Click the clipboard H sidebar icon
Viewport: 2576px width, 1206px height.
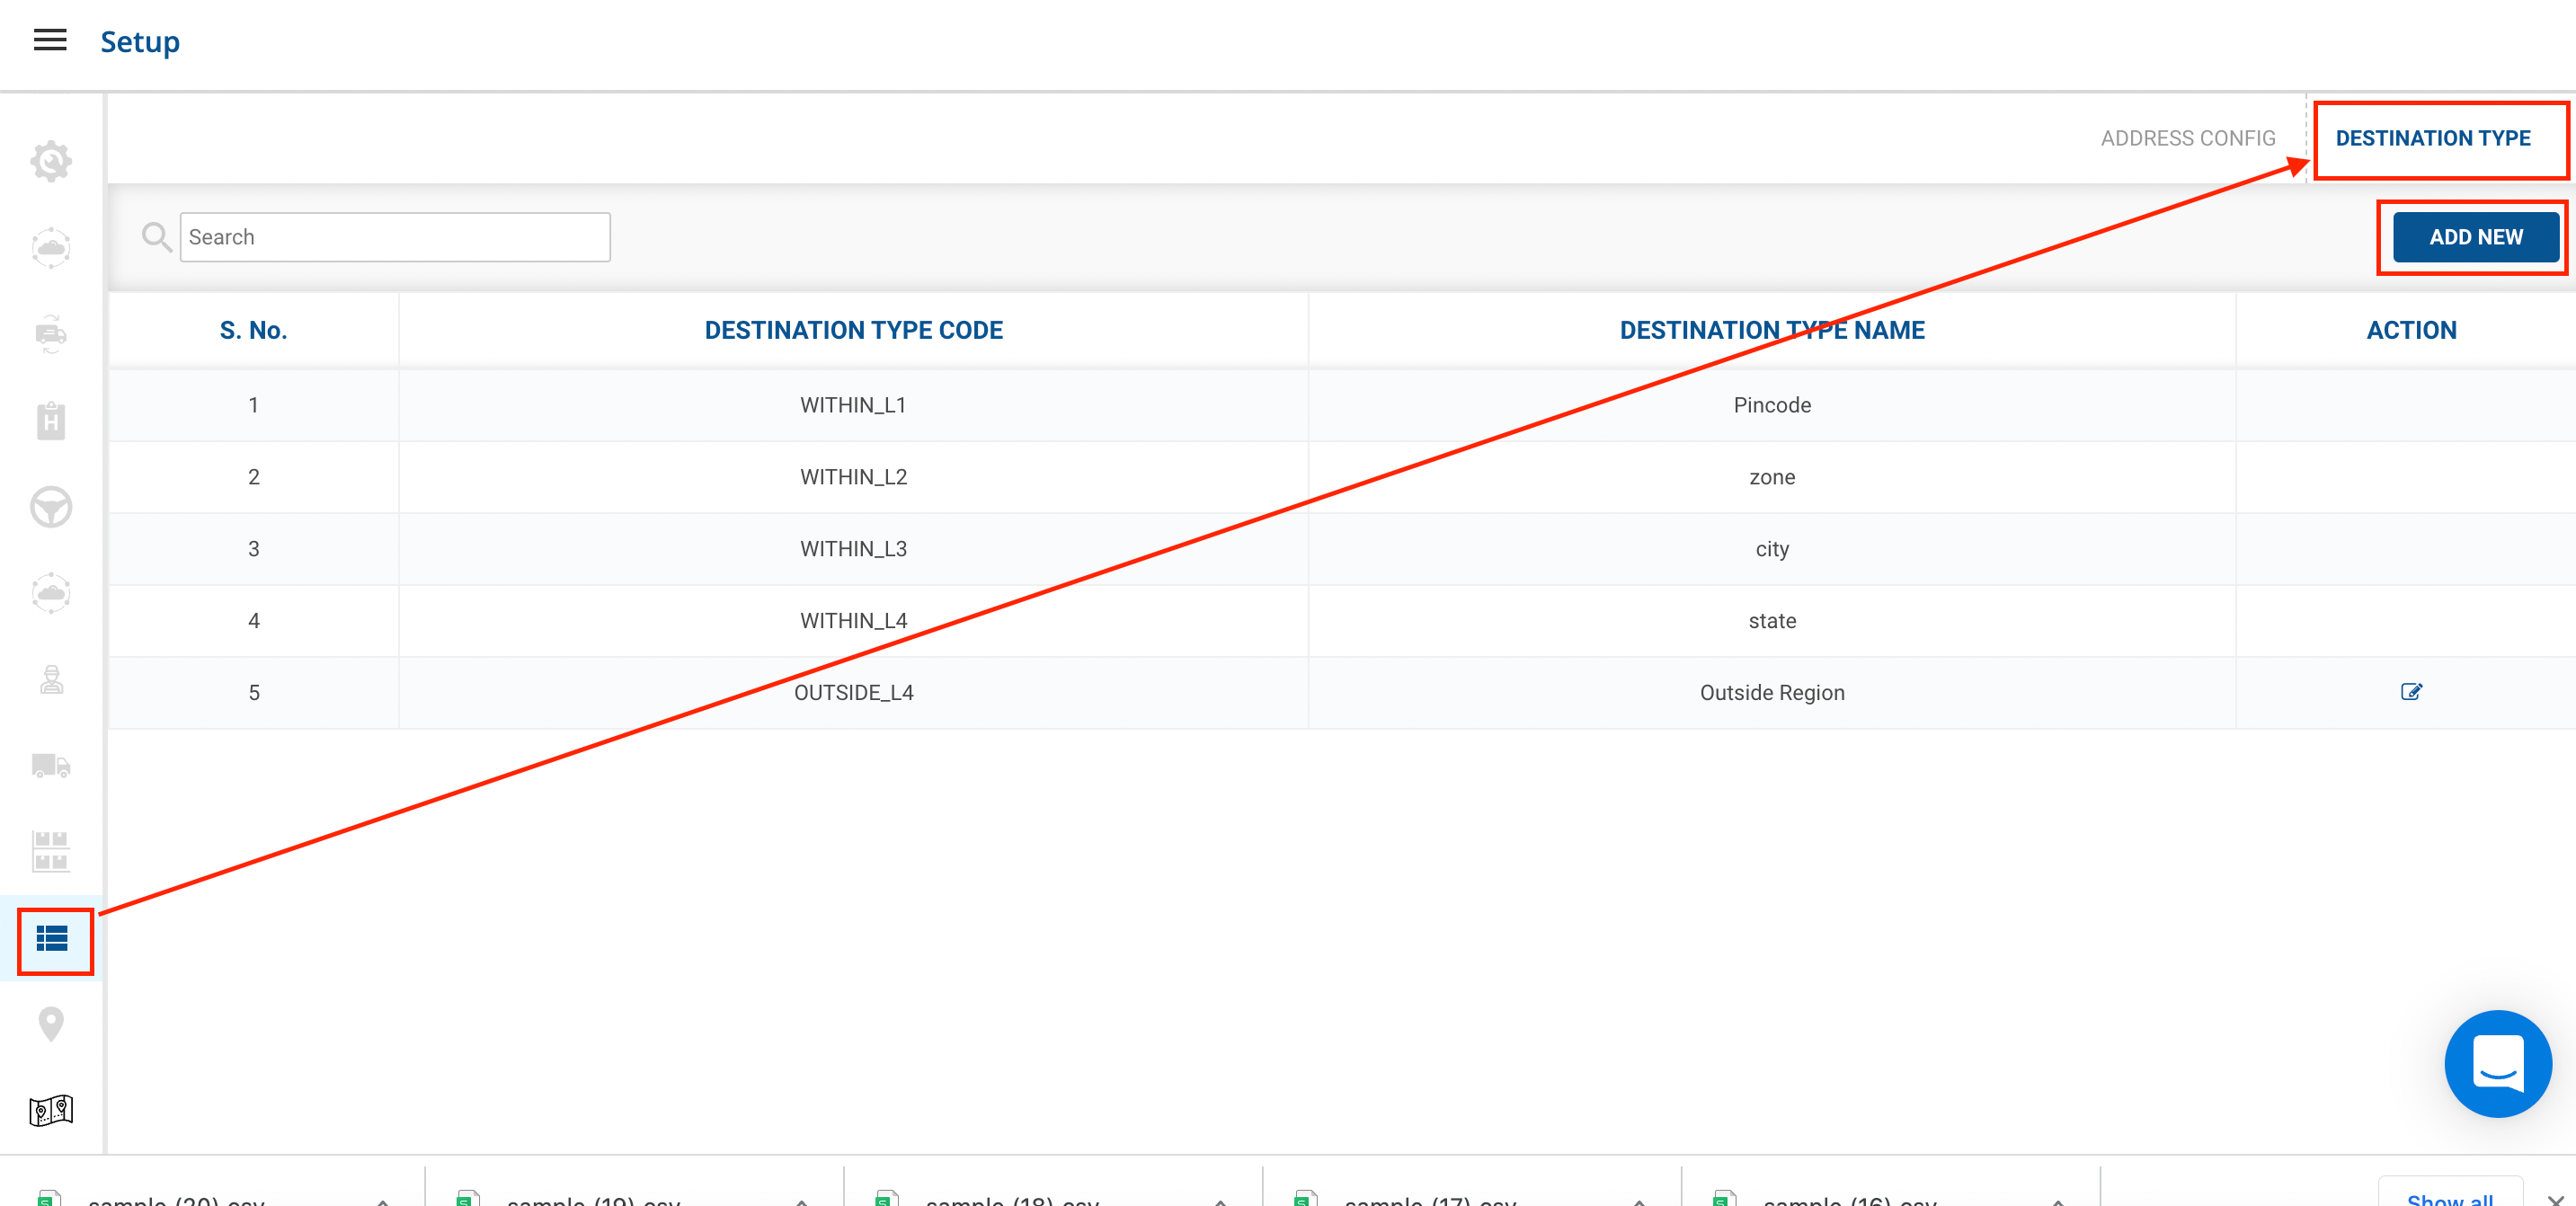point(51,421)
